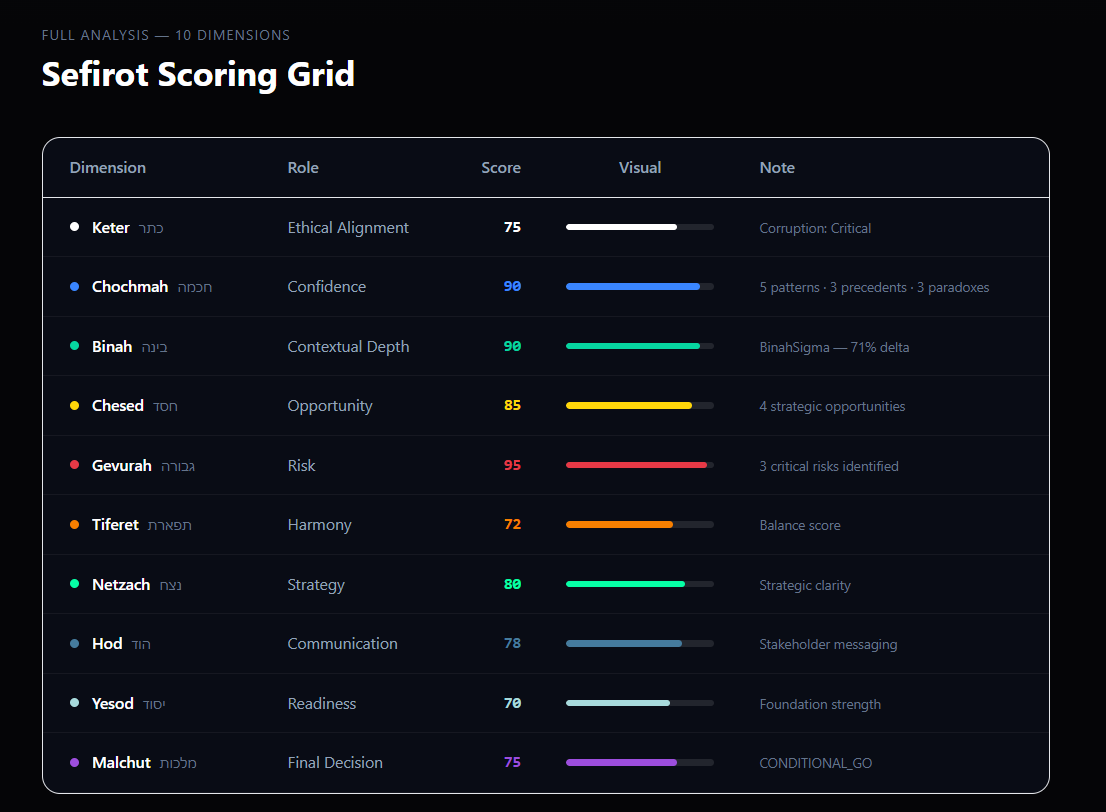Click the Ethical Alignment role text
Viewport: 1106px width, 812px height.
click(348, 228)
